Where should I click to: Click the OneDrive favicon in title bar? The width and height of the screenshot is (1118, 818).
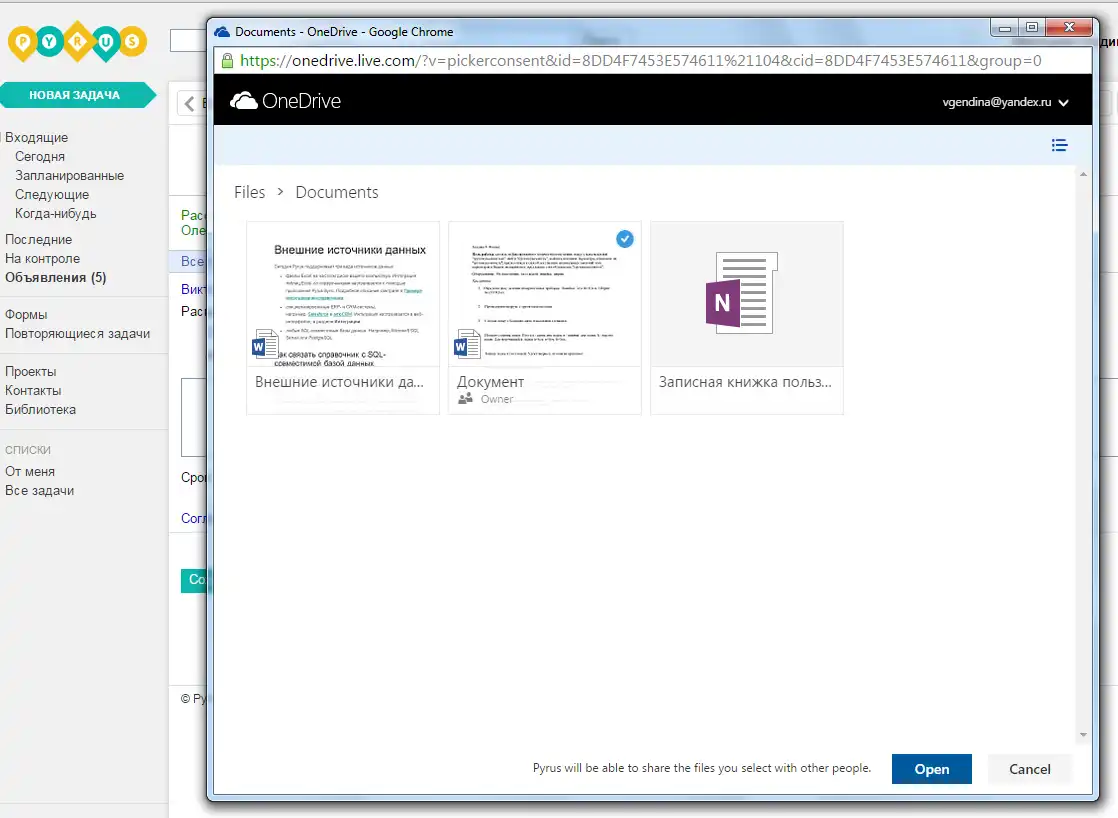222,31
